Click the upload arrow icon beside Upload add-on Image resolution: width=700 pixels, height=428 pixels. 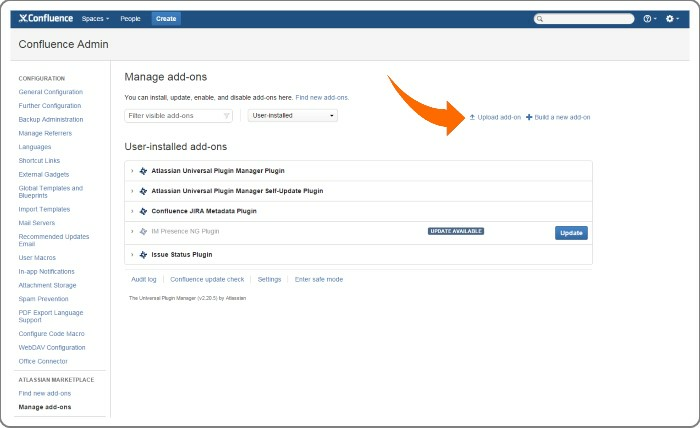pyautogui.click(x=472, y=117)
